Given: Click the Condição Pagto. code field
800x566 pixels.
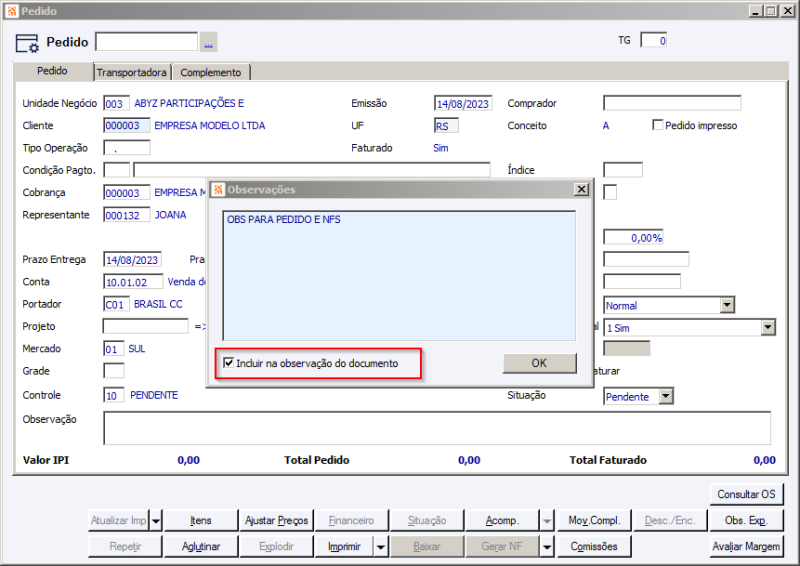Looking at the screenshot, I should [116, 170].
